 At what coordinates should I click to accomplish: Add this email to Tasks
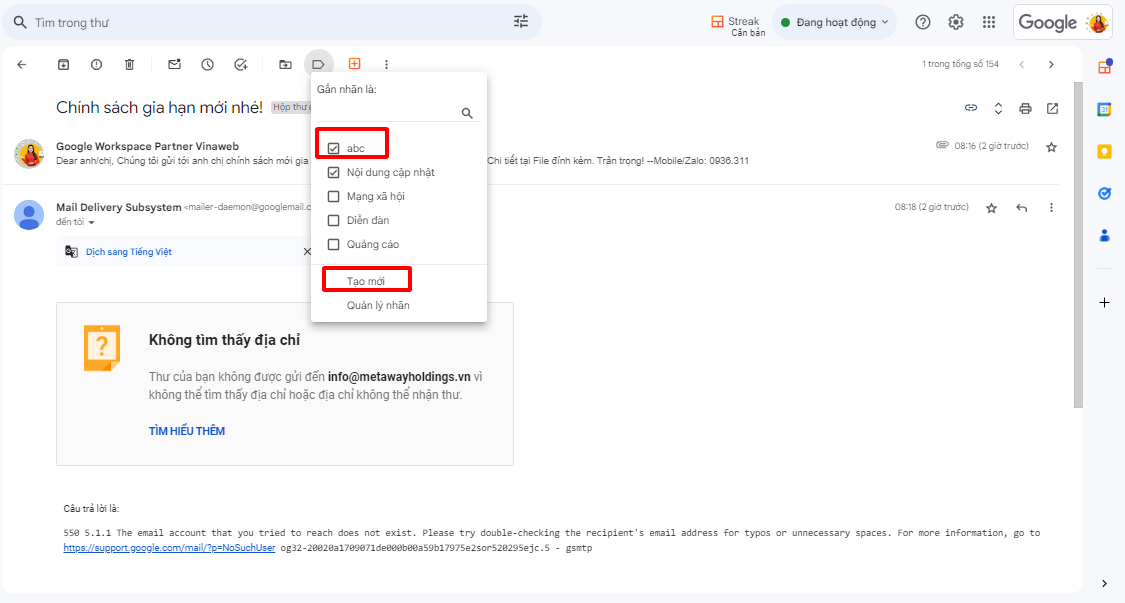point(240,64)
